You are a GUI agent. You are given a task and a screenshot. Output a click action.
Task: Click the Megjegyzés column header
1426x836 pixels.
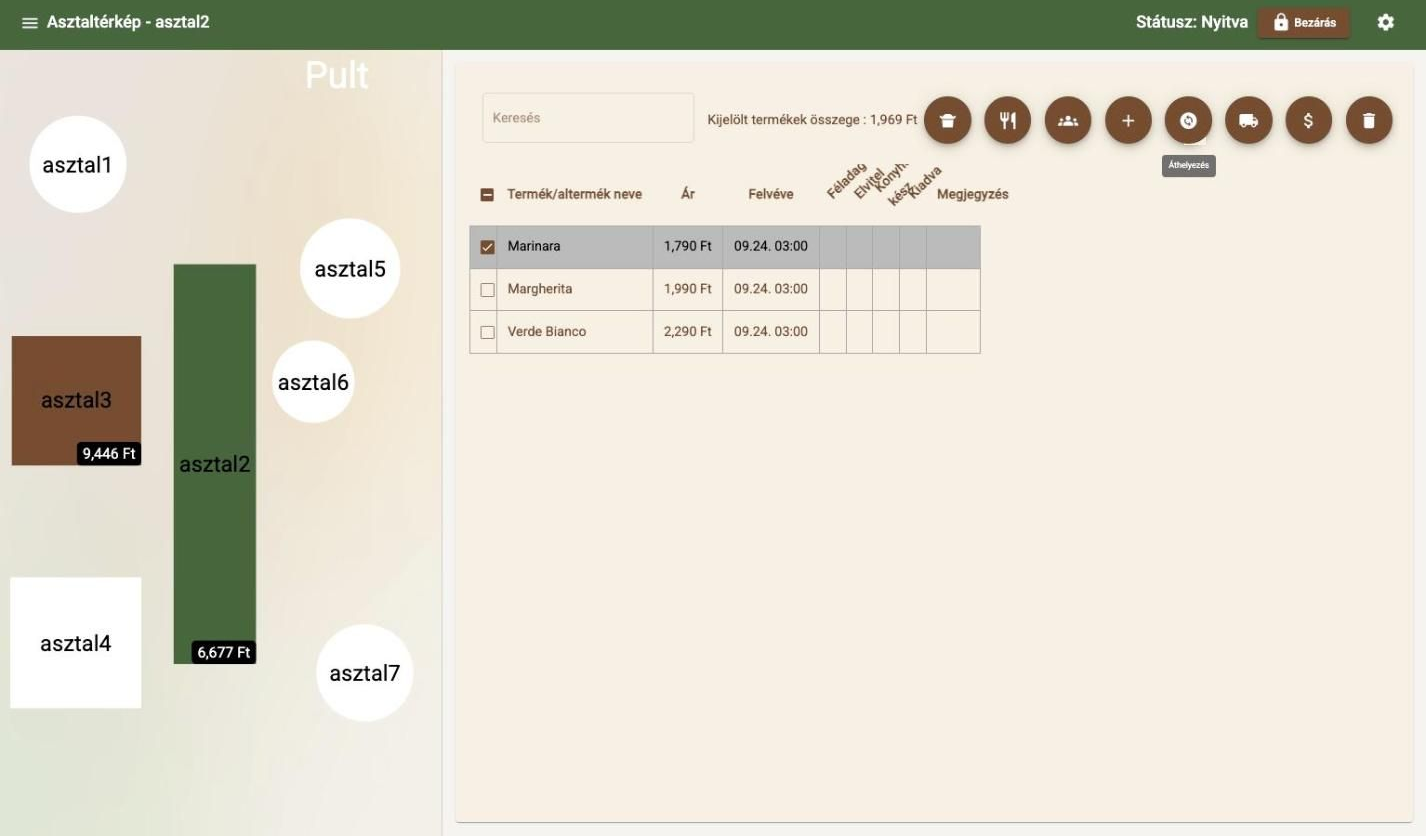coord(973,194)
